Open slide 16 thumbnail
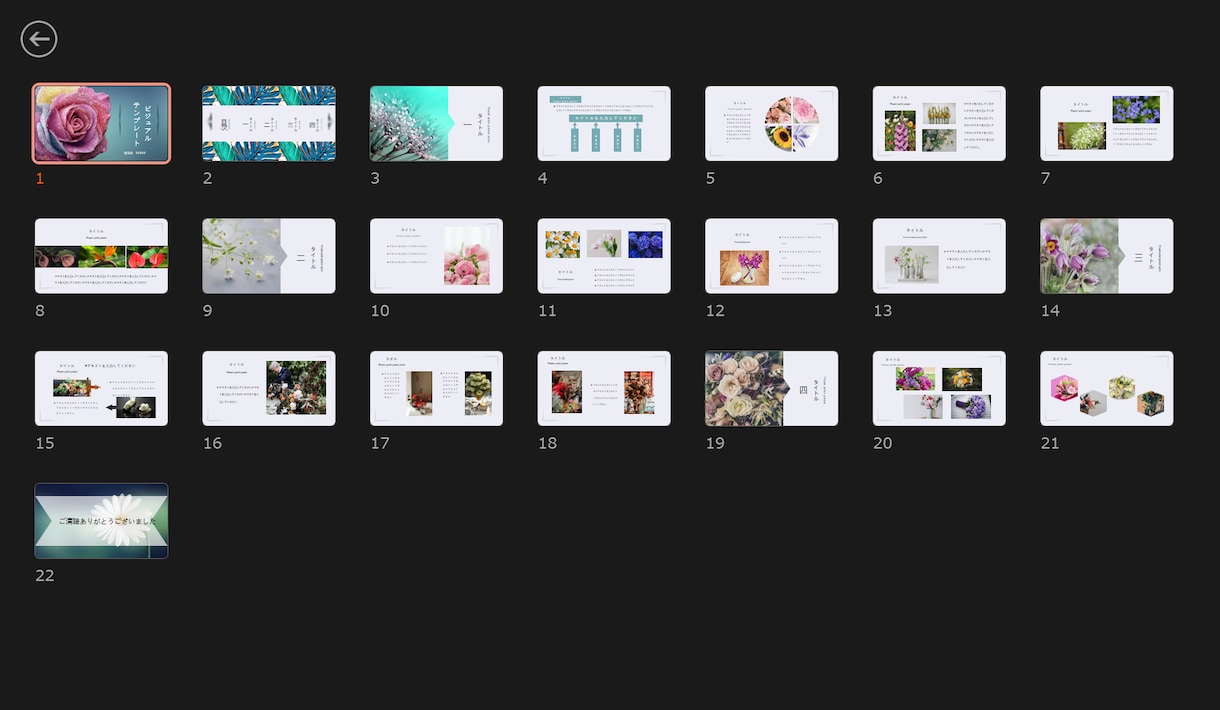 pyautogui.click(x=269, y=388)
